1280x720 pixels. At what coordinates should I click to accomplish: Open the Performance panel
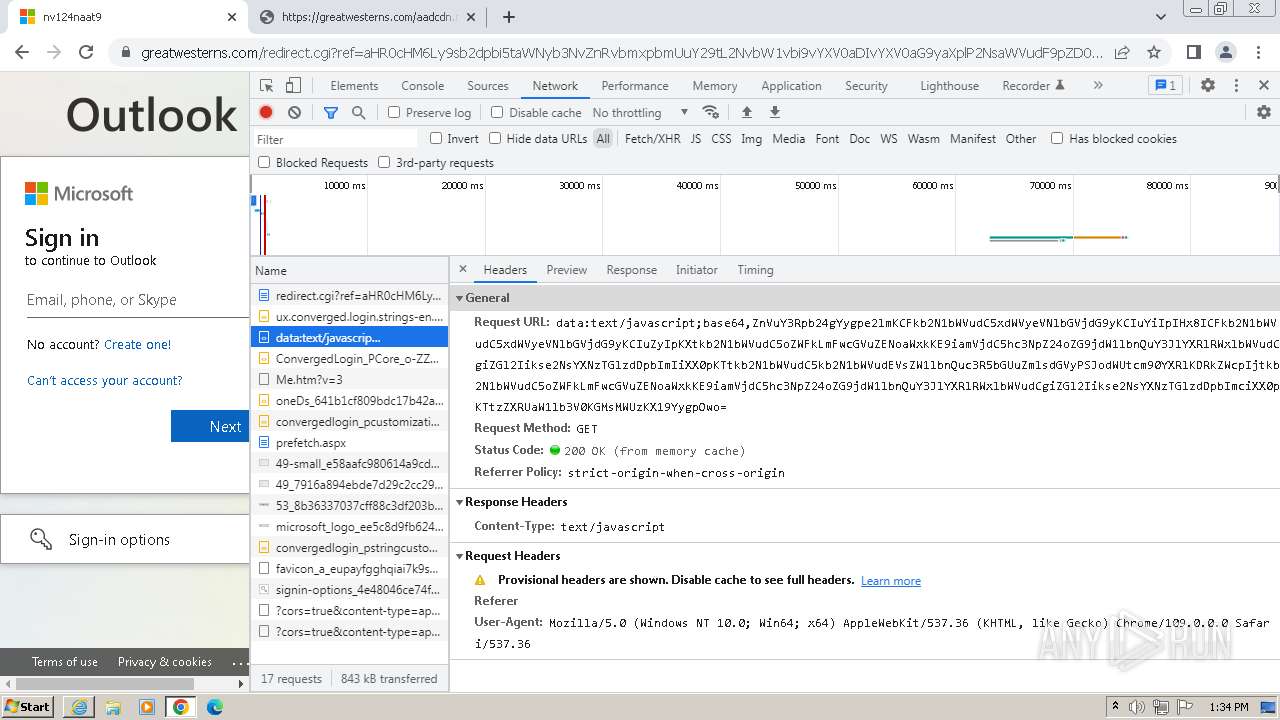(x=635, y=86)
